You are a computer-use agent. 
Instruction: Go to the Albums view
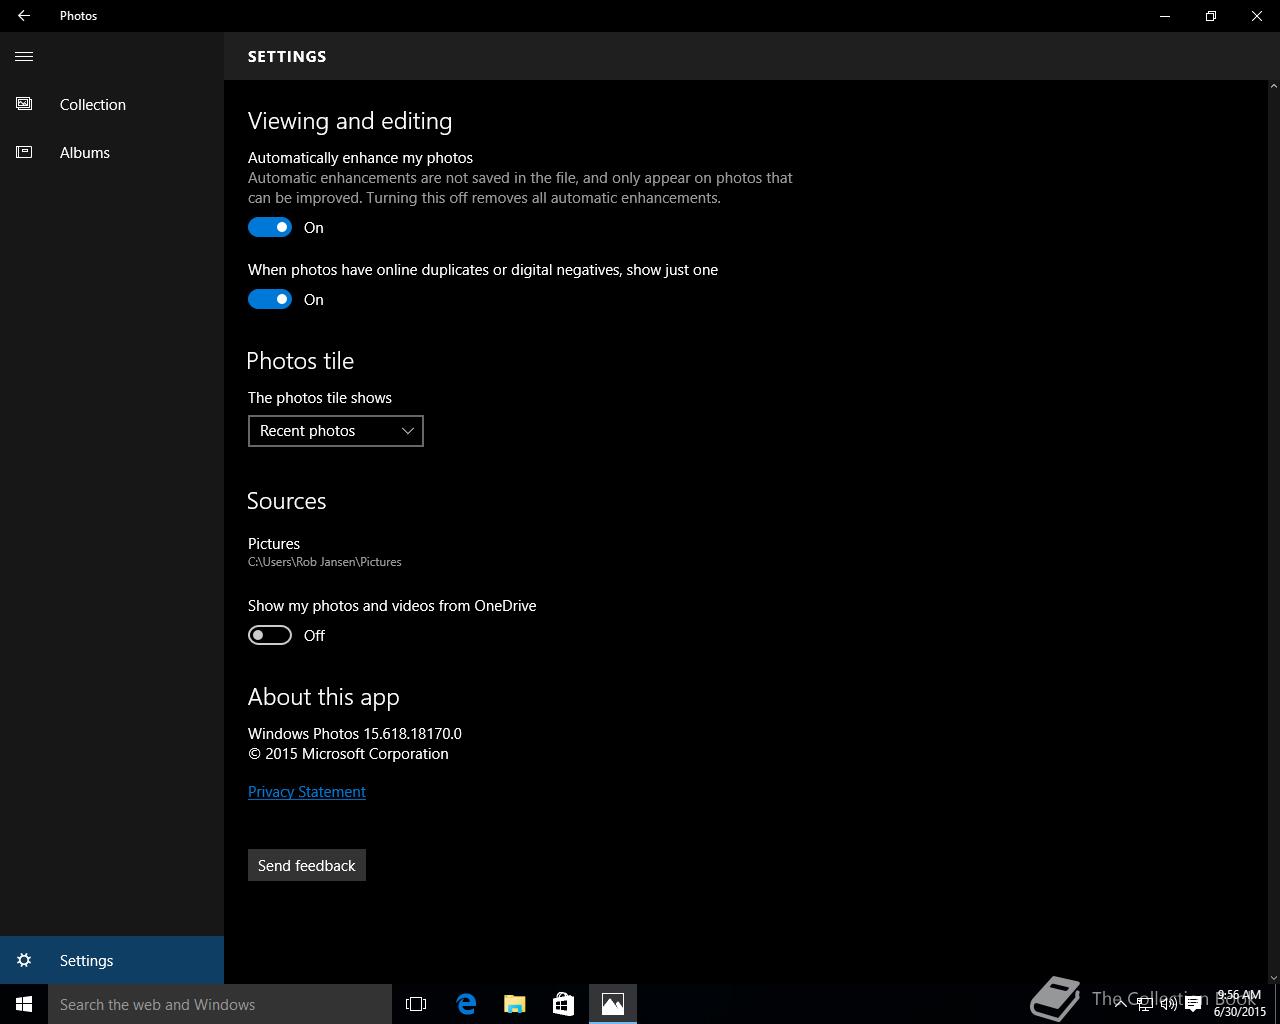pos(112,152)
